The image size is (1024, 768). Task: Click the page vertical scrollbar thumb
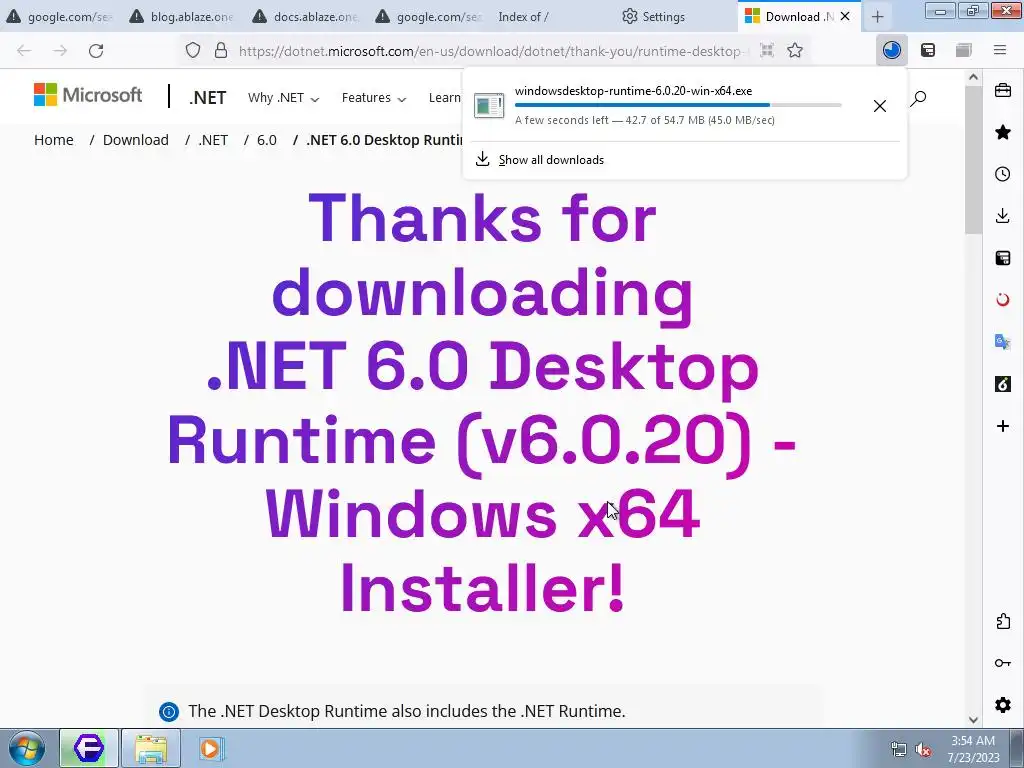pyautogui.click(x=973, y=161)
